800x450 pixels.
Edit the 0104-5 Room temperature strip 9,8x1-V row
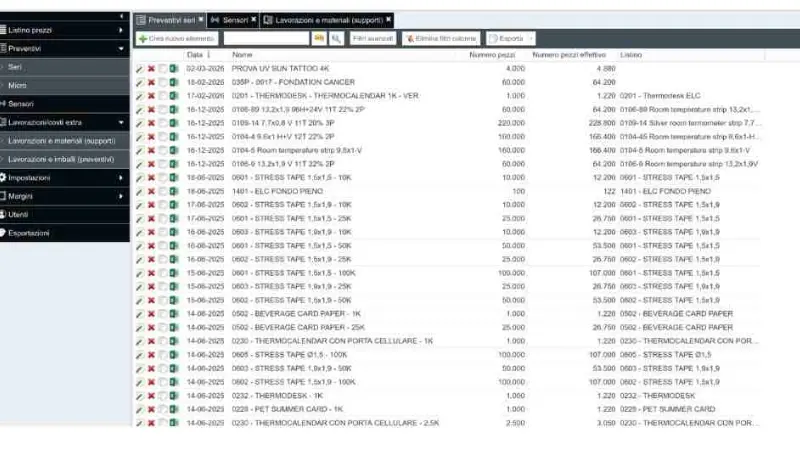point(139,151)
